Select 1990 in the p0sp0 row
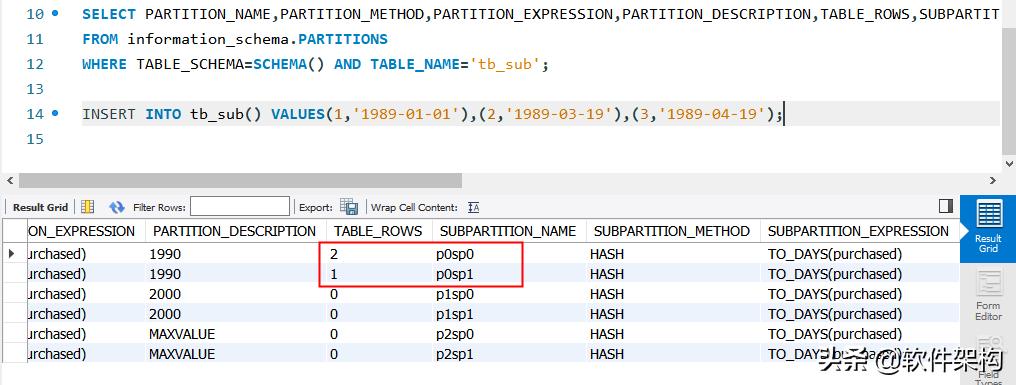Screen dimensions: 1016x385 [165, 254]
